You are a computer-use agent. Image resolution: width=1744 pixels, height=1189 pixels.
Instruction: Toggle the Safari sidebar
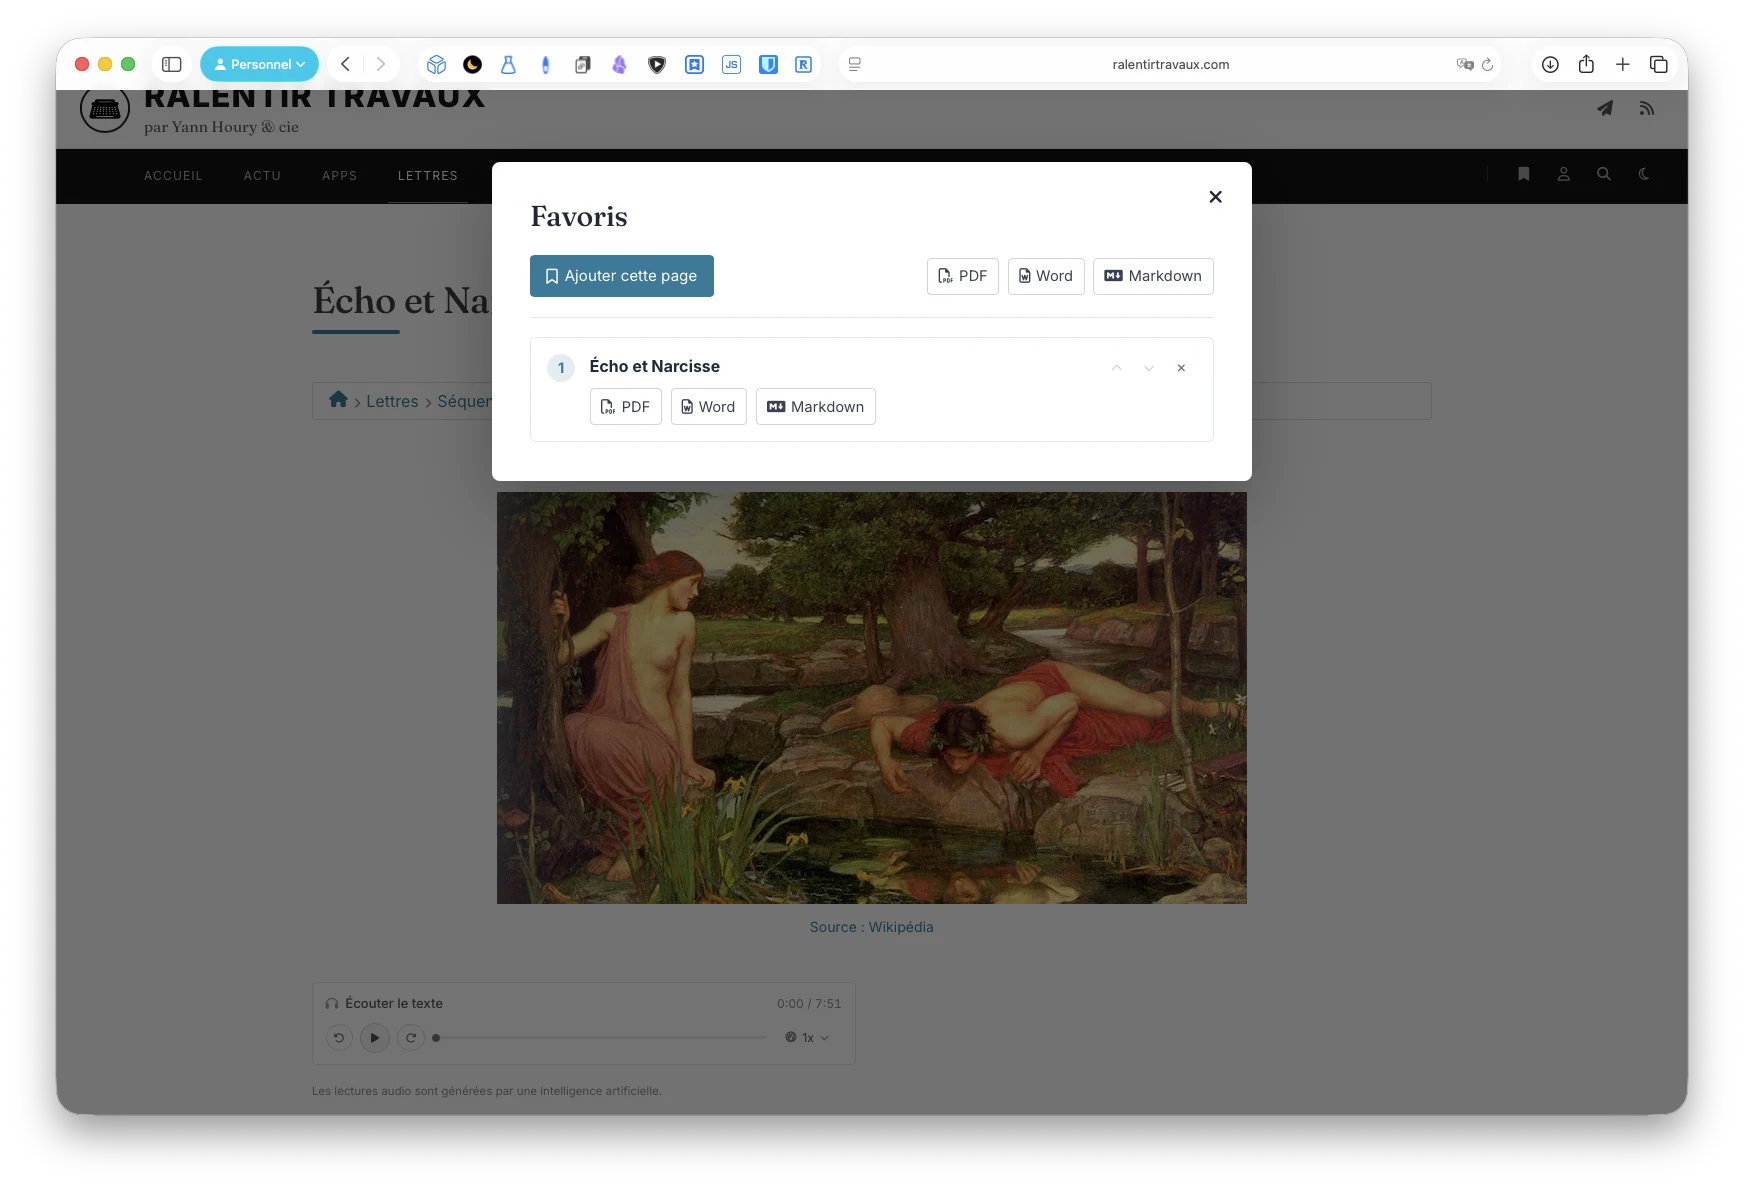point(172,64)
